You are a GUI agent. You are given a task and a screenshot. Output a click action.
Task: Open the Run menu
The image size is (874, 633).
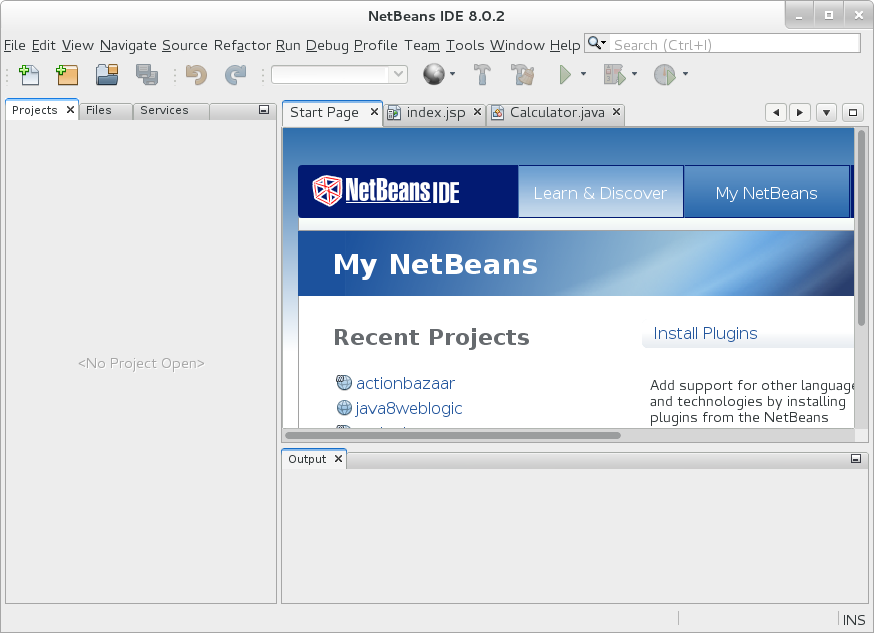(288, 45)
